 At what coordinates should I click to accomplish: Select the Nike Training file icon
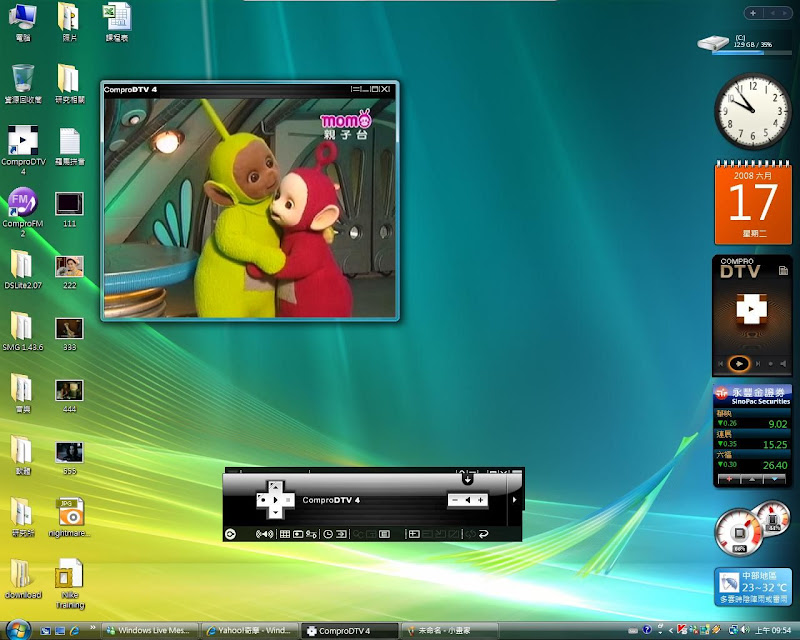[x=69, y=583]
